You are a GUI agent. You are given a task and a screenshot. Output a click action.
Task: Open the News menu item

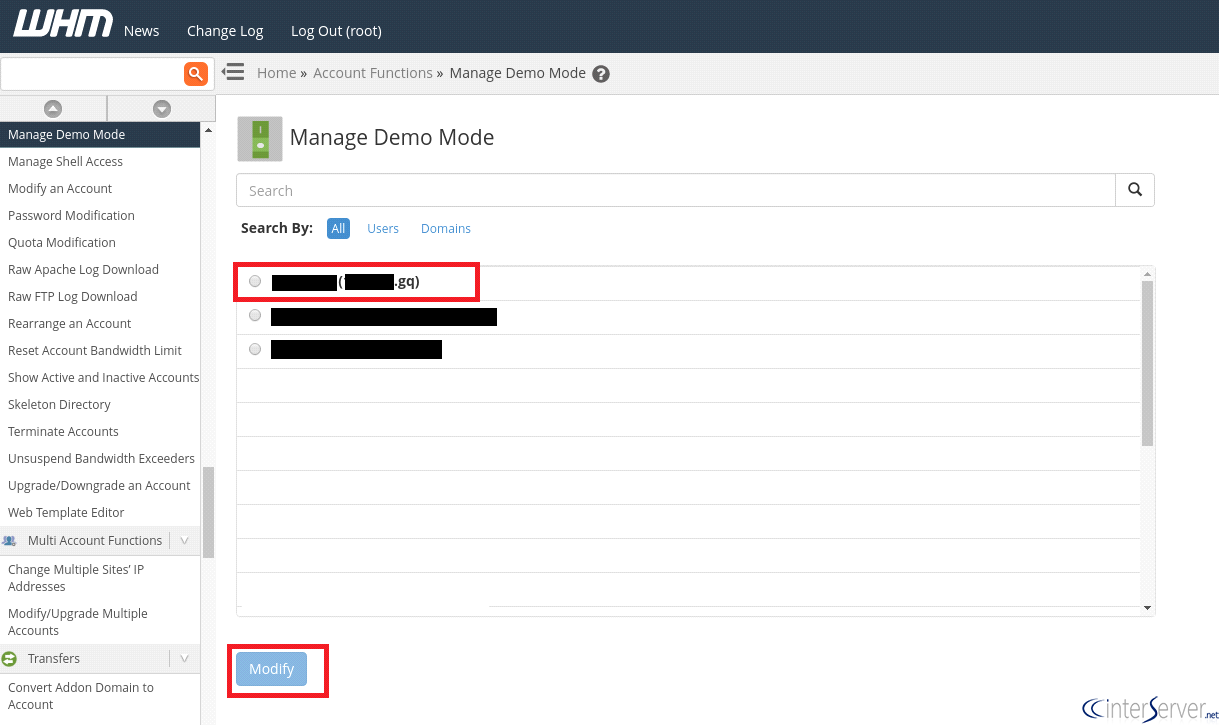pos(142,31)
